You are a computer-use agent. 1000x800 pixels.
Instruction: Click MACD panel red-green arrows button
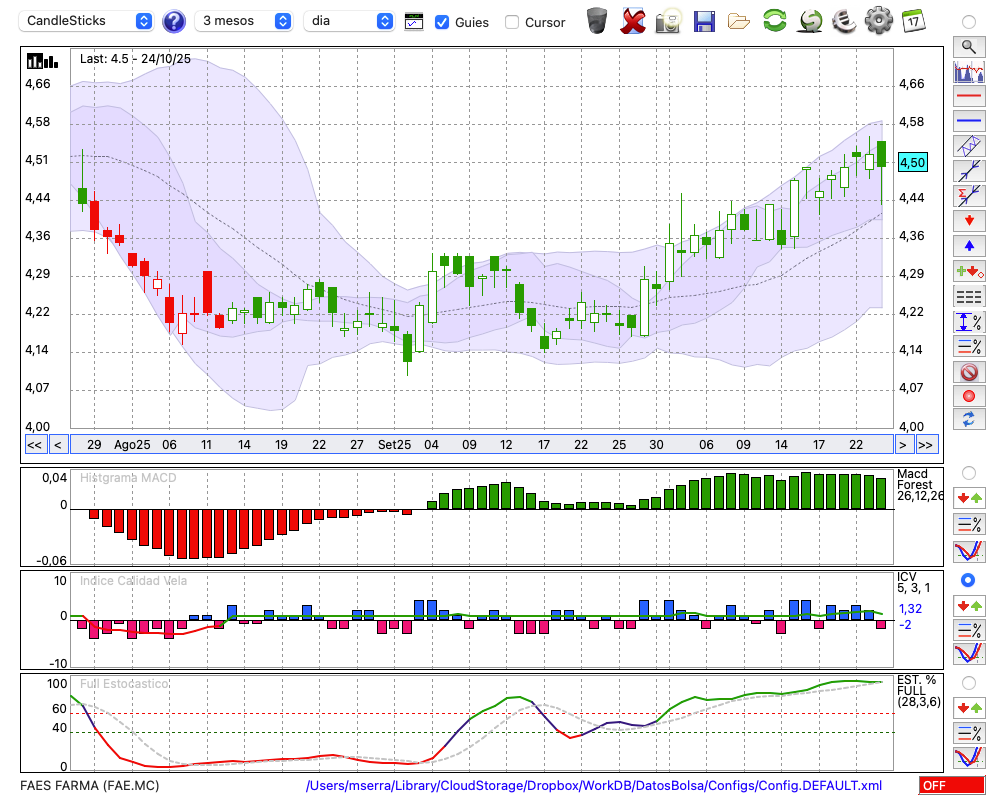click(969, 498)
